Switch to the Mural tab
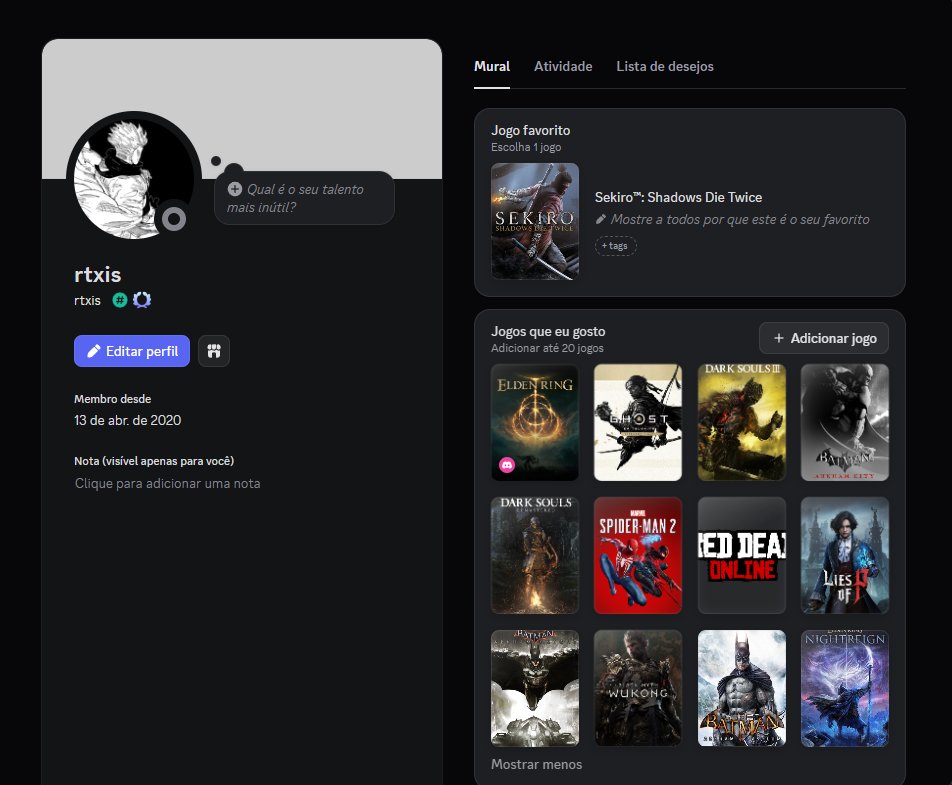The width and height of the screenshot is (952, 785). (x=492, y=66)
